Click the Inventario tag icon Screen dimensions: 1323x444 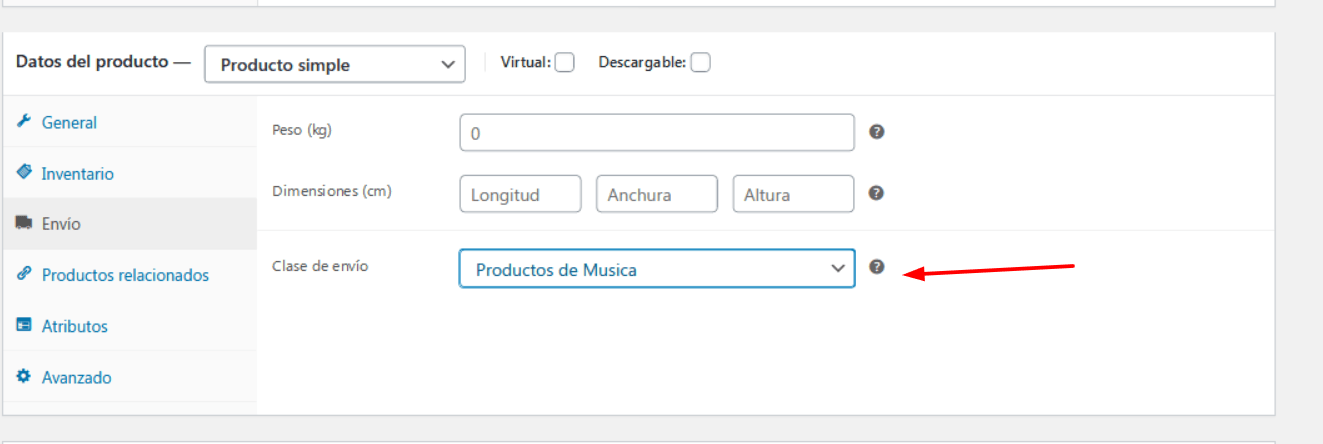pyautogui.click(x=24, y=172)
